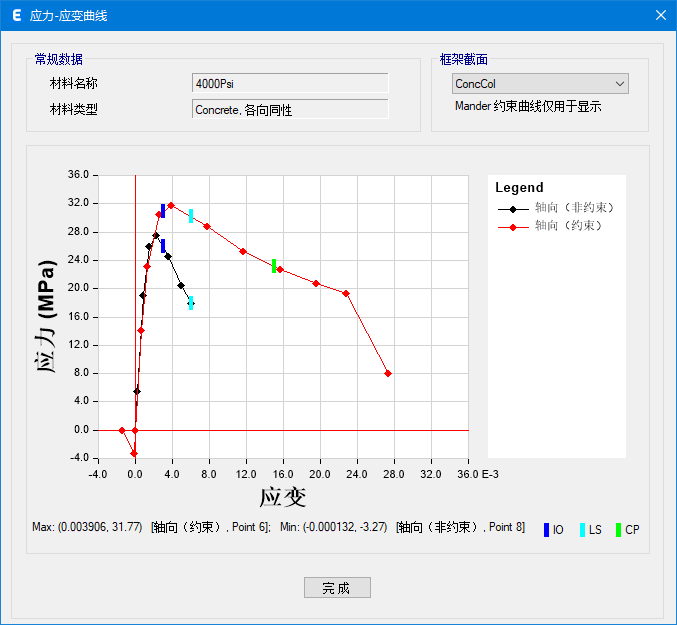Click the 应变 x-axis title
The image size is (677, 625).
coord(282,497)
